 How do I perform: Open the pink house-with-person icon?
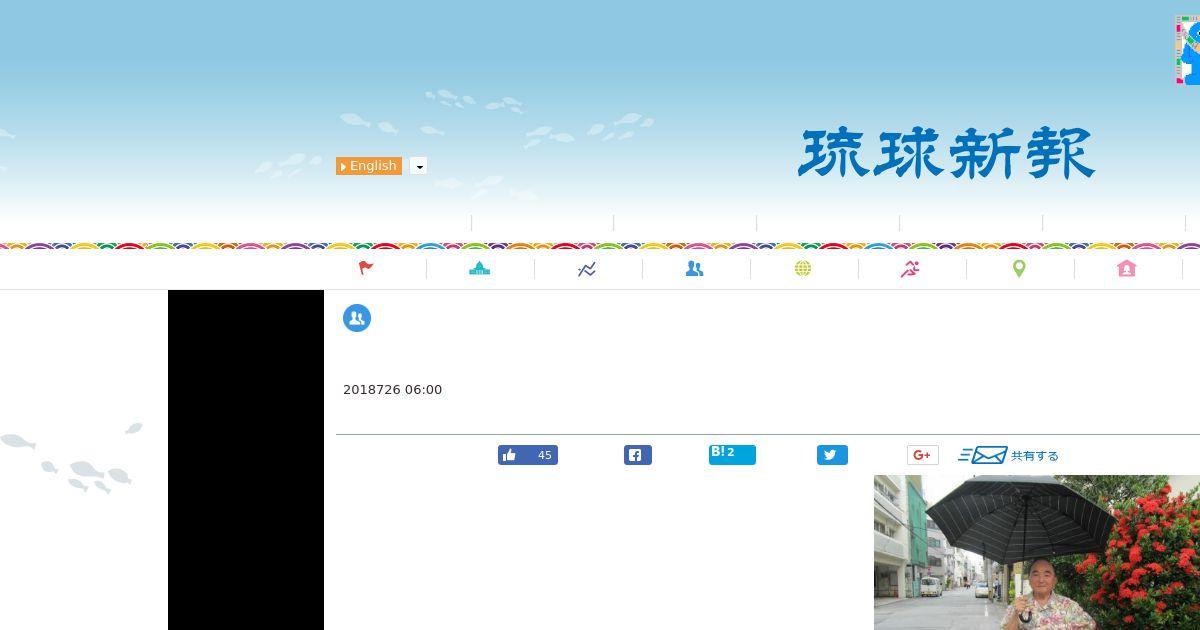(1127, 268)
